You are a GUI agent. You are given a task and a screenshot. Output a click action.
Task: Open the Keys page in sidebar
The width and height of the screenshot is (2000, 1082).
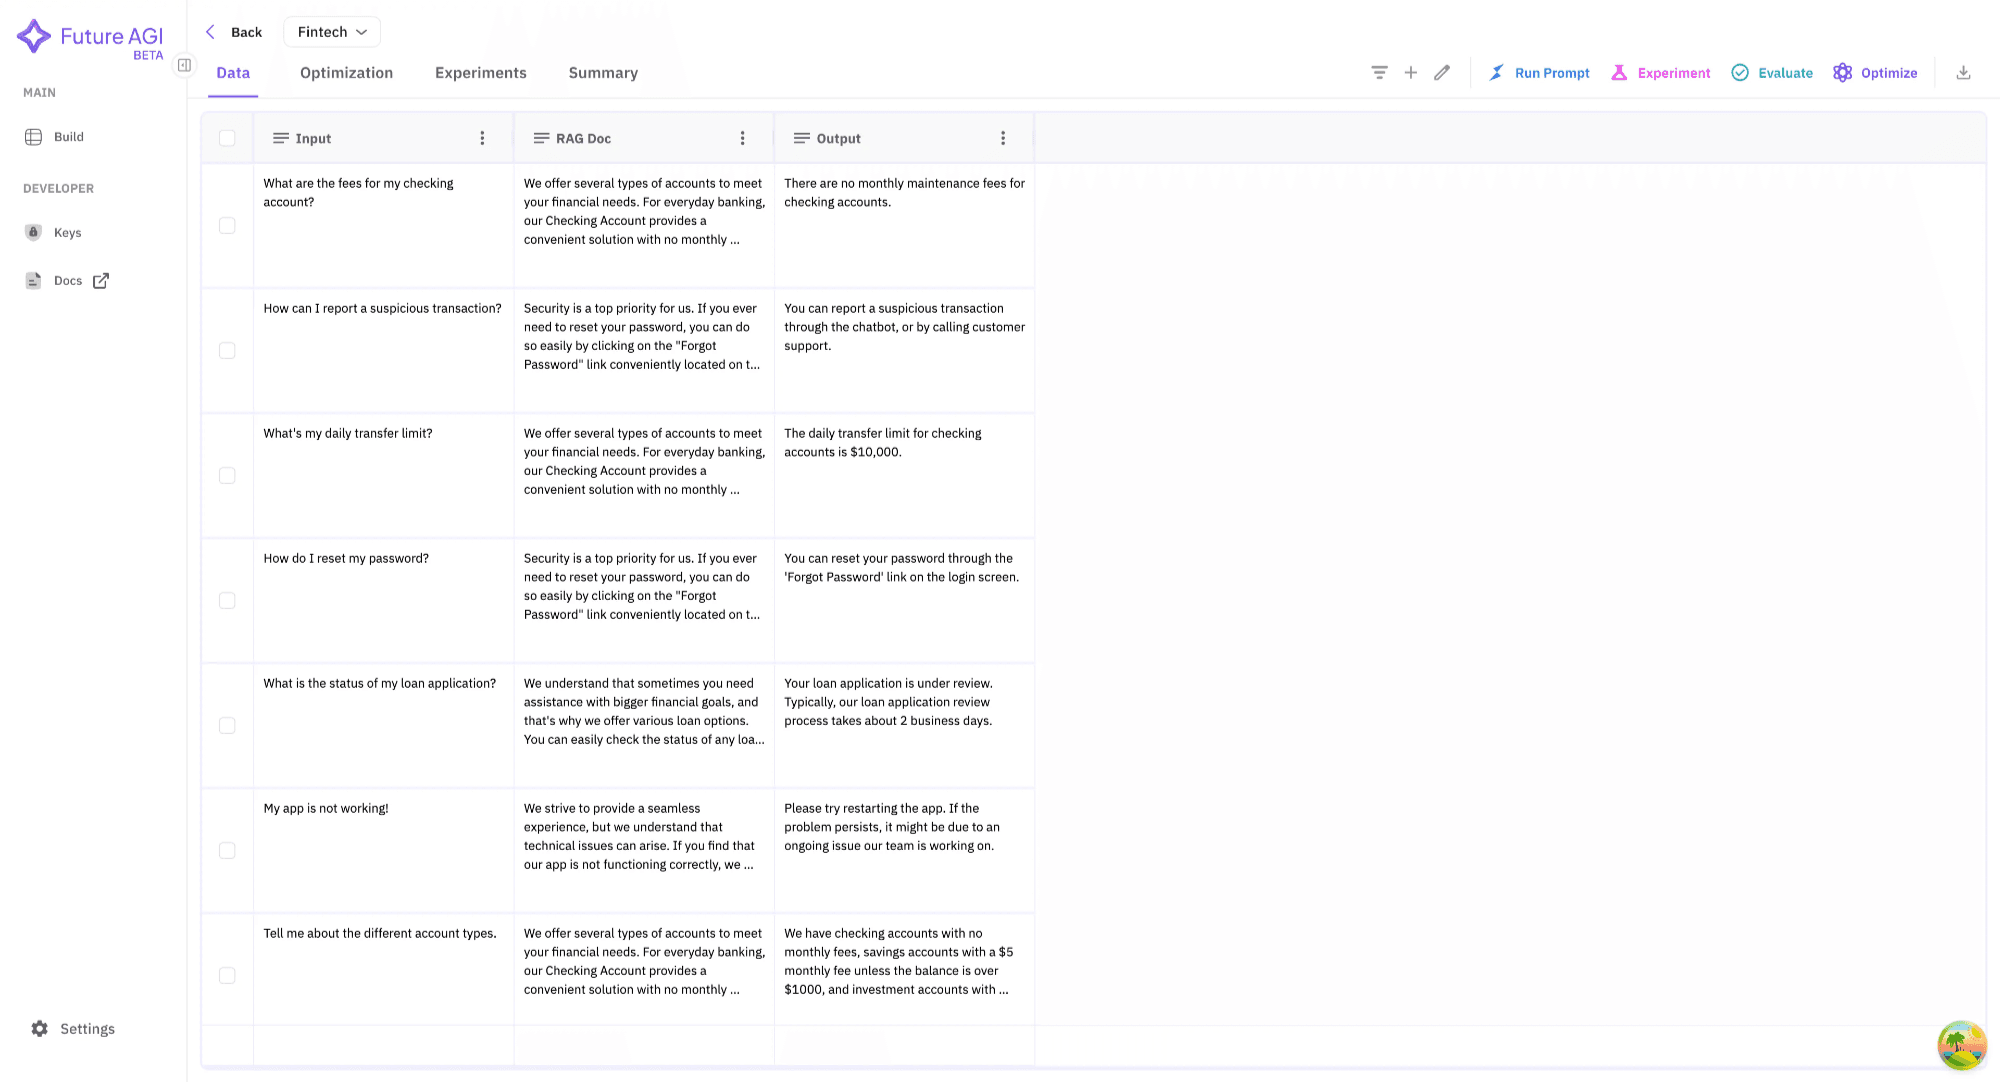67,233
